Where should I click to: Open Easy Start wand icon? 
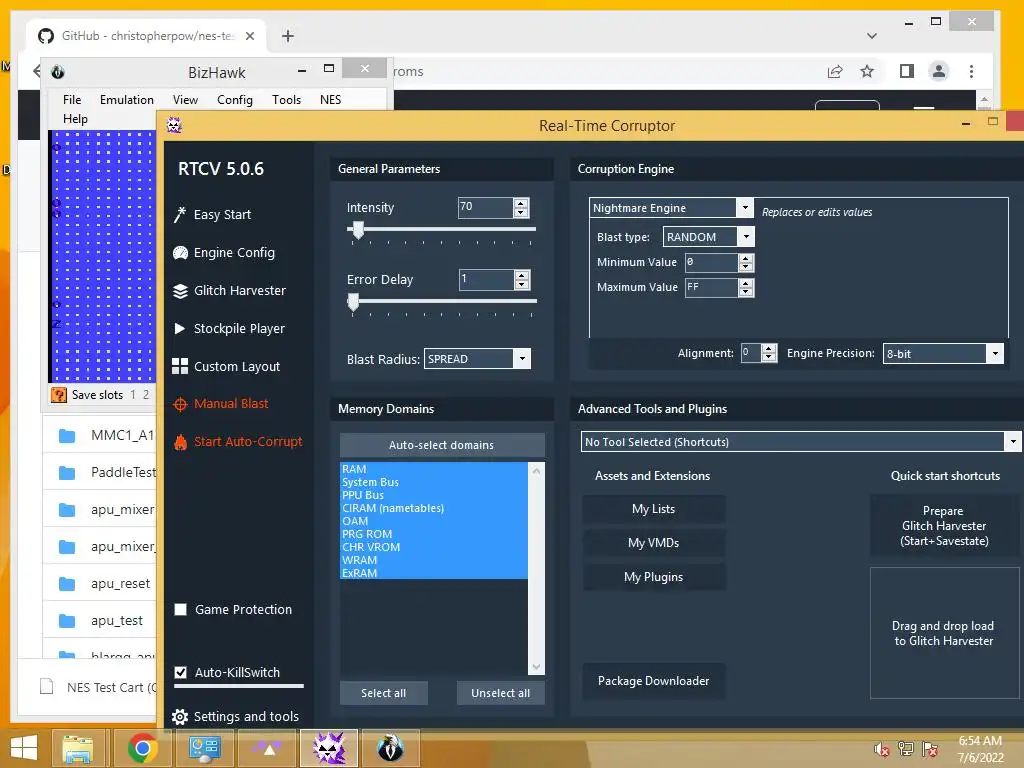pyautogui.click(x=180, y=214)
